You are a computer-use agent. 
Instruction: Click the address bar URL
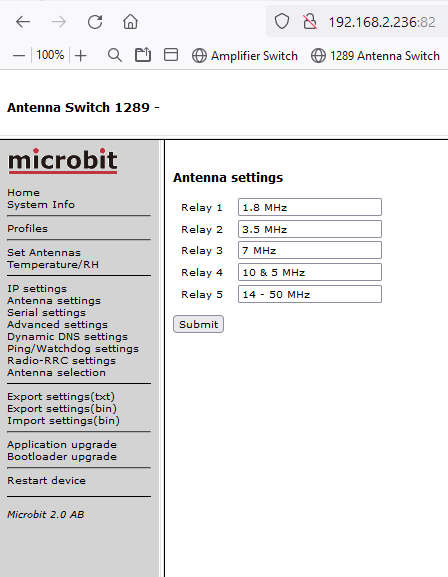tap(382, 22)
